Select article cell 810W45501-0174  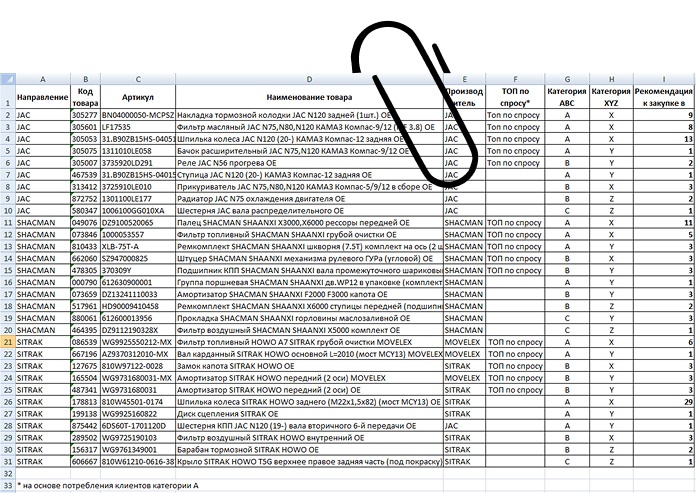pos(138,402)
